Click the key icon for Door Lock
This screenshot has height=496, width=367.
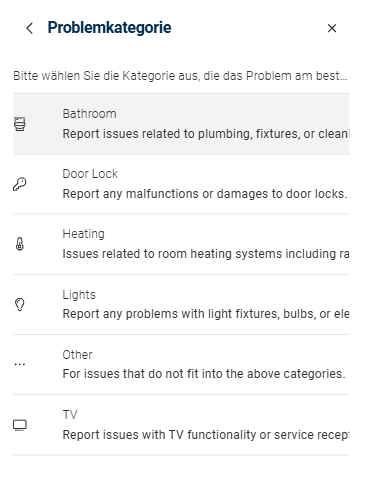(20, 184)
